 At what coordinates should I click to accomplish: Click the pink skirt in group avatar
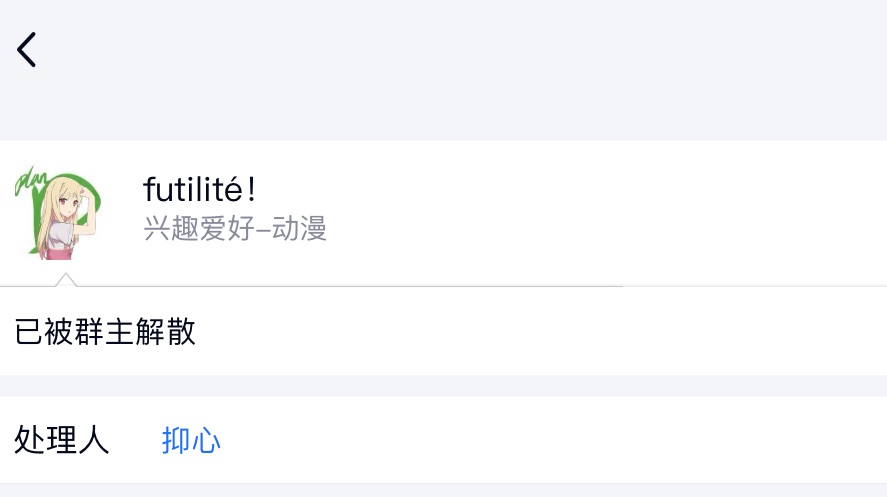(59, 253)
